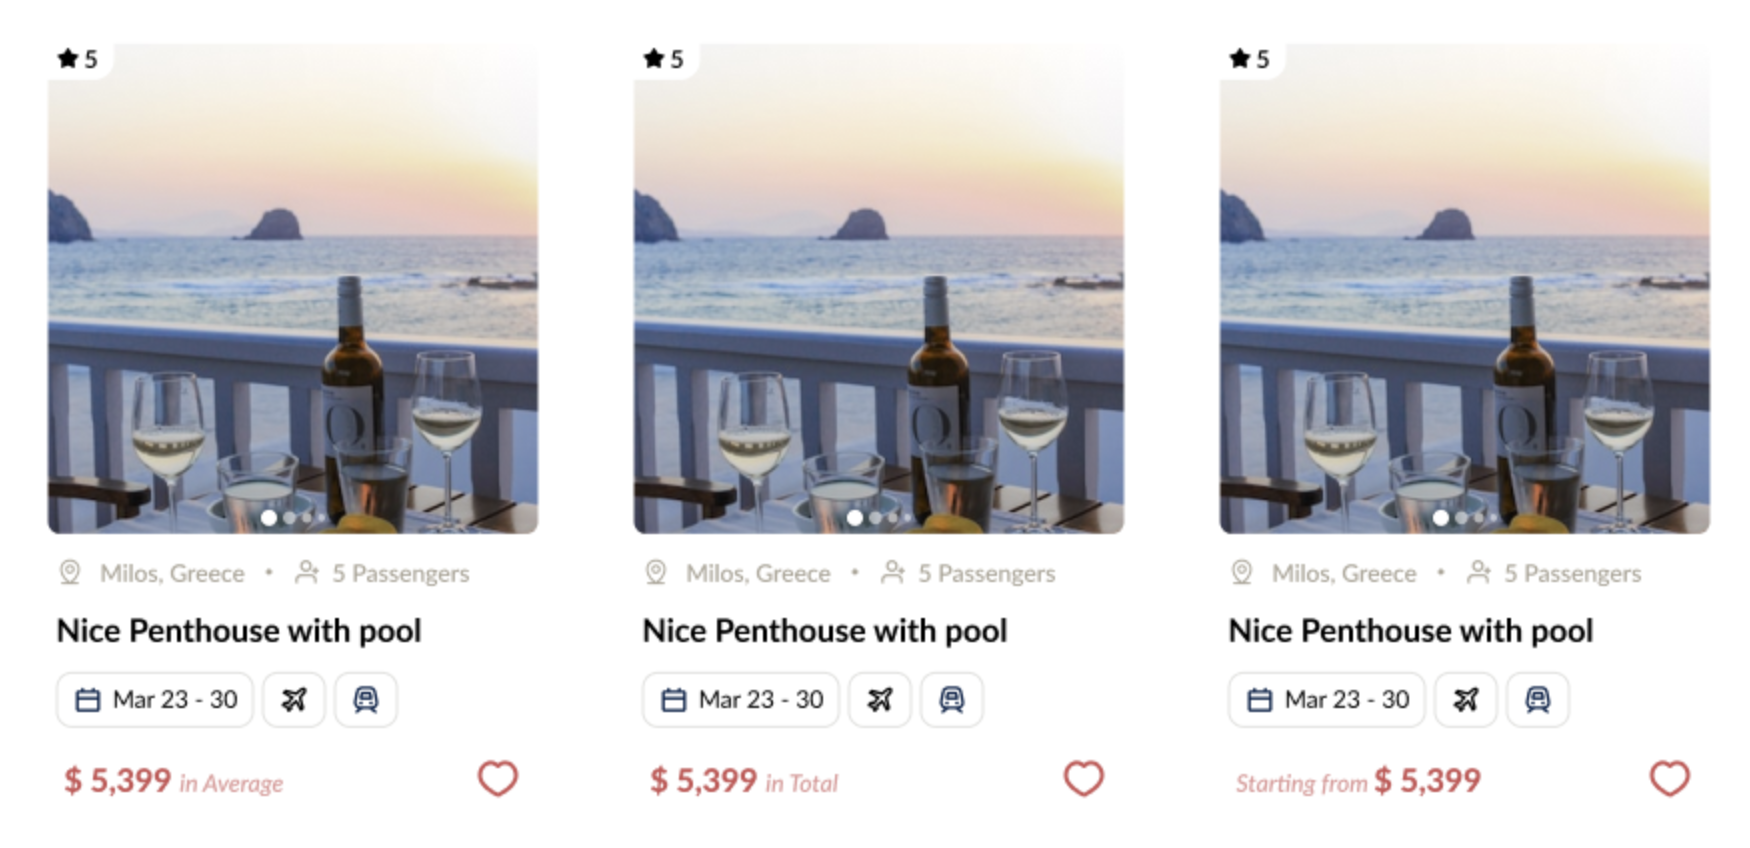Save the "Starting from" listing with heart
Viewport: 1750px width, 848px height.
pos(1669,779)
